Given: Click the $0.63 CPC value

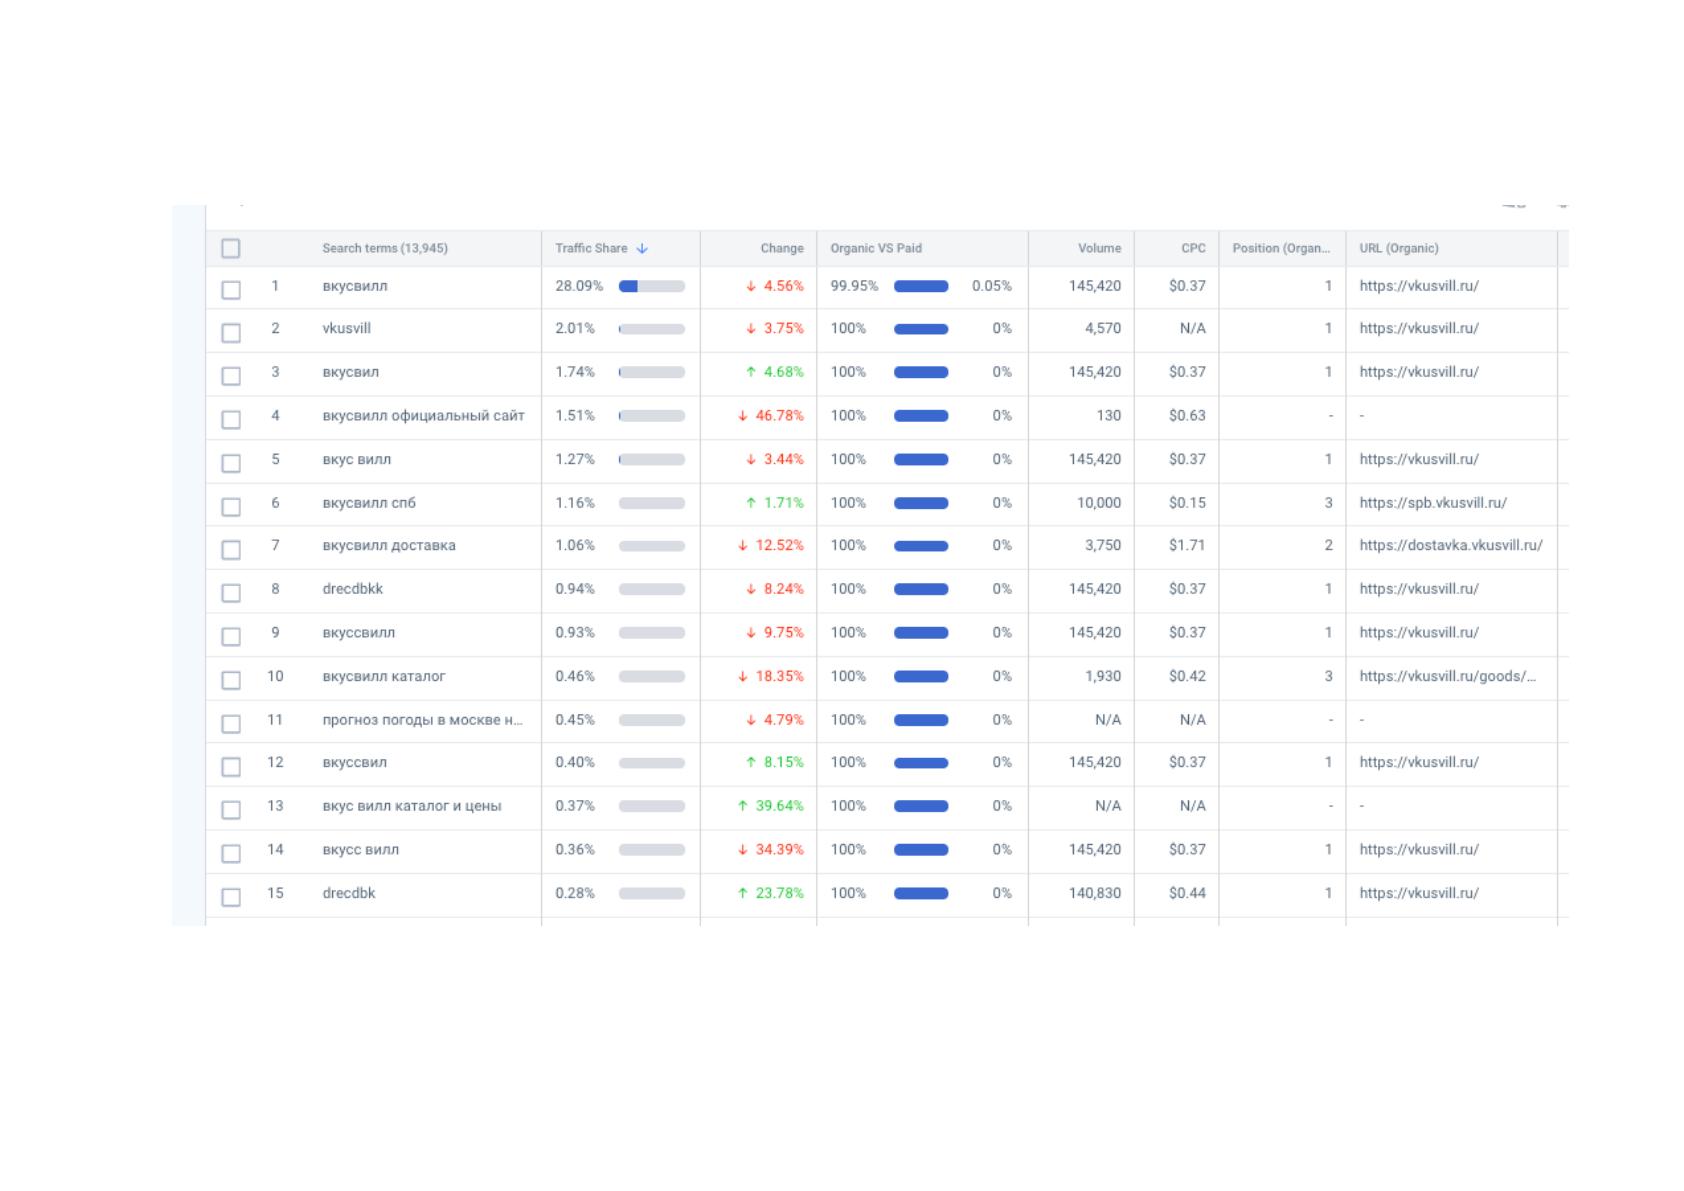Looking at the screenshot, I should point(1187,416).
